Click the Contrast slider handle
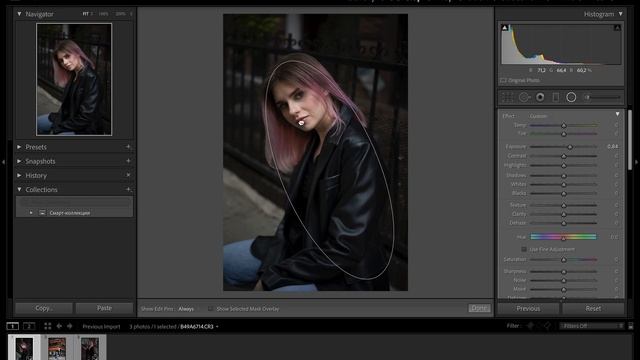 coord(564,156)
